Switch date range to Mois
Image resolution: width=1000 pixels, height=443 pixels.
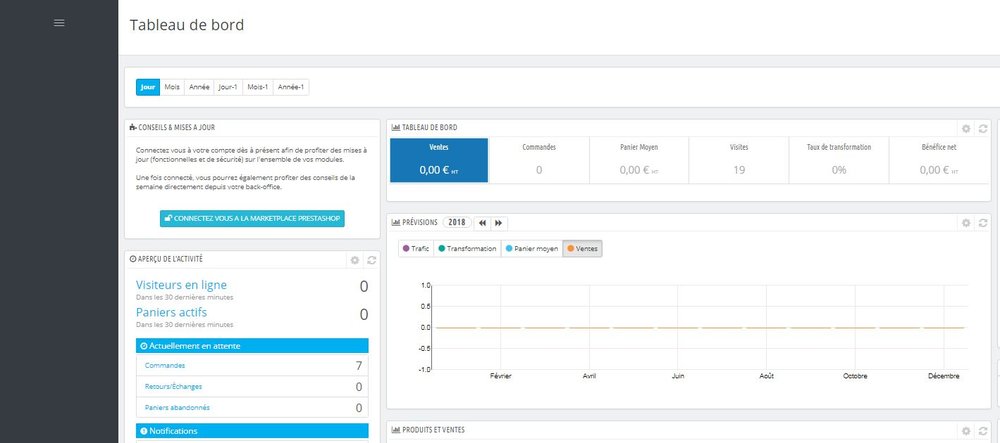(172, 87)
